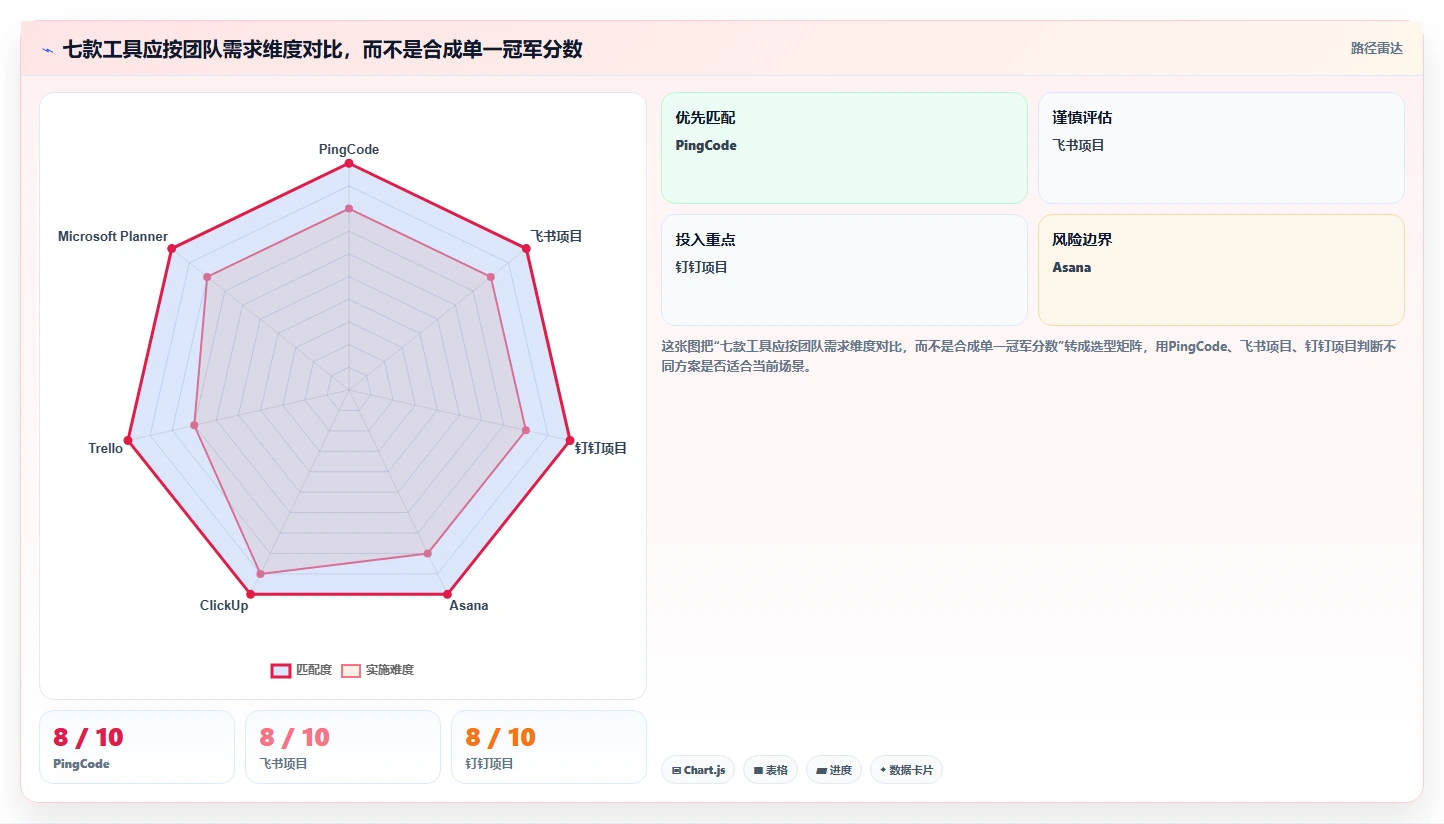Click the 路径雷达 label in the header
This screenshot has width=1444, height=824.
point(1377,48)
